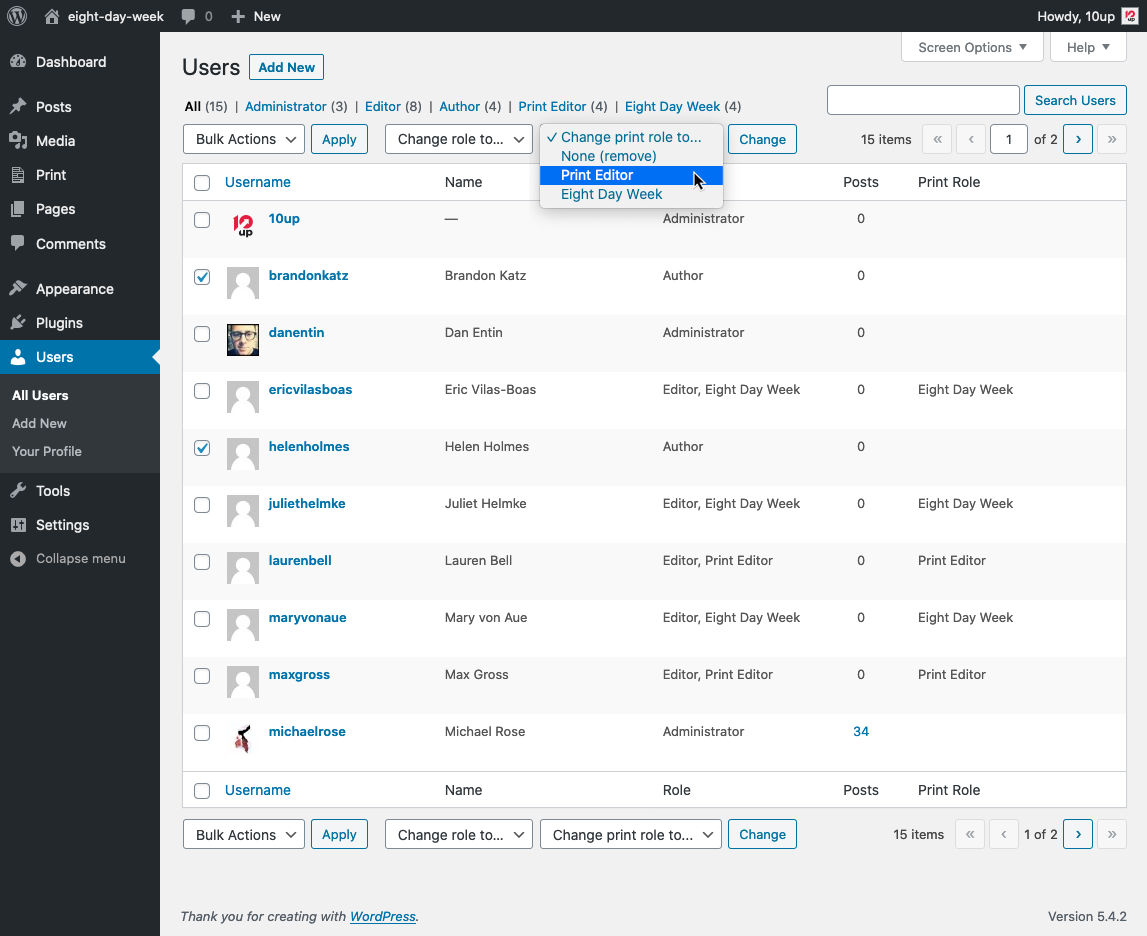Image resolution: width=1147 pixels, height=936 pixels.
Task: Expand the Screen Options panel
Action: (972, 48)
